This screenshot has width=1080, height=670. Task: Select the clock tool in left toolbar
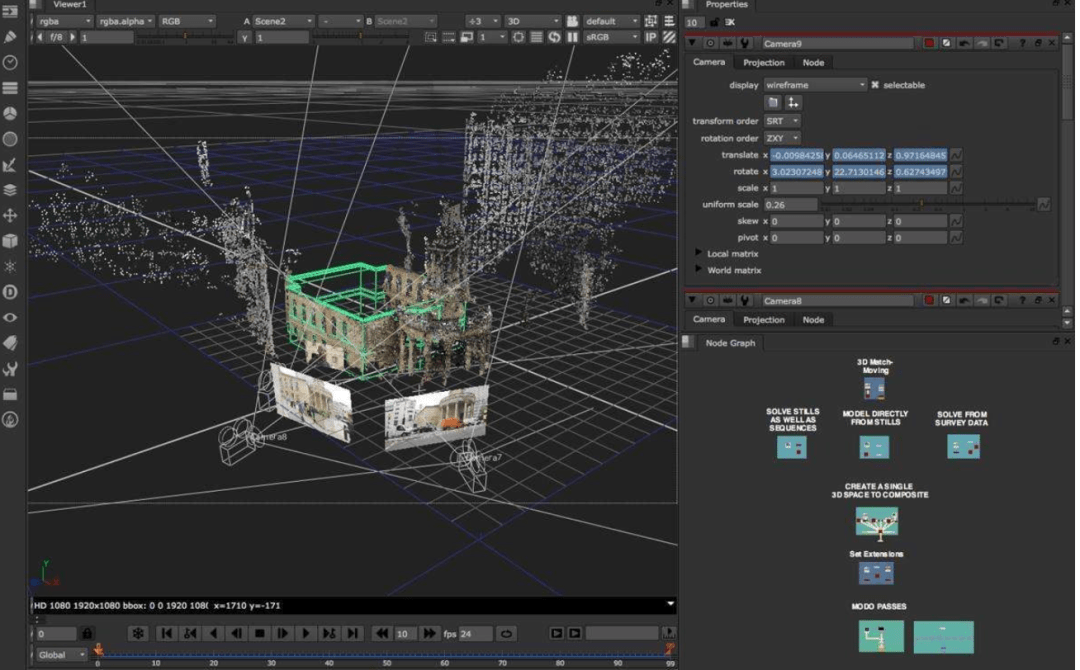pos(10,62)
